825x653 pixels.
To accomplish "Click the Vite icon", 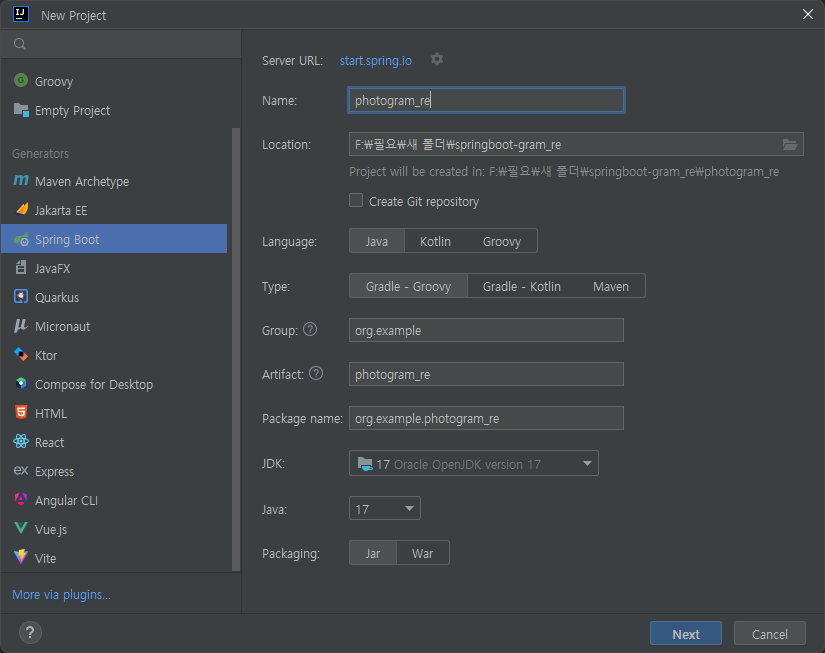I will (21, 557).
